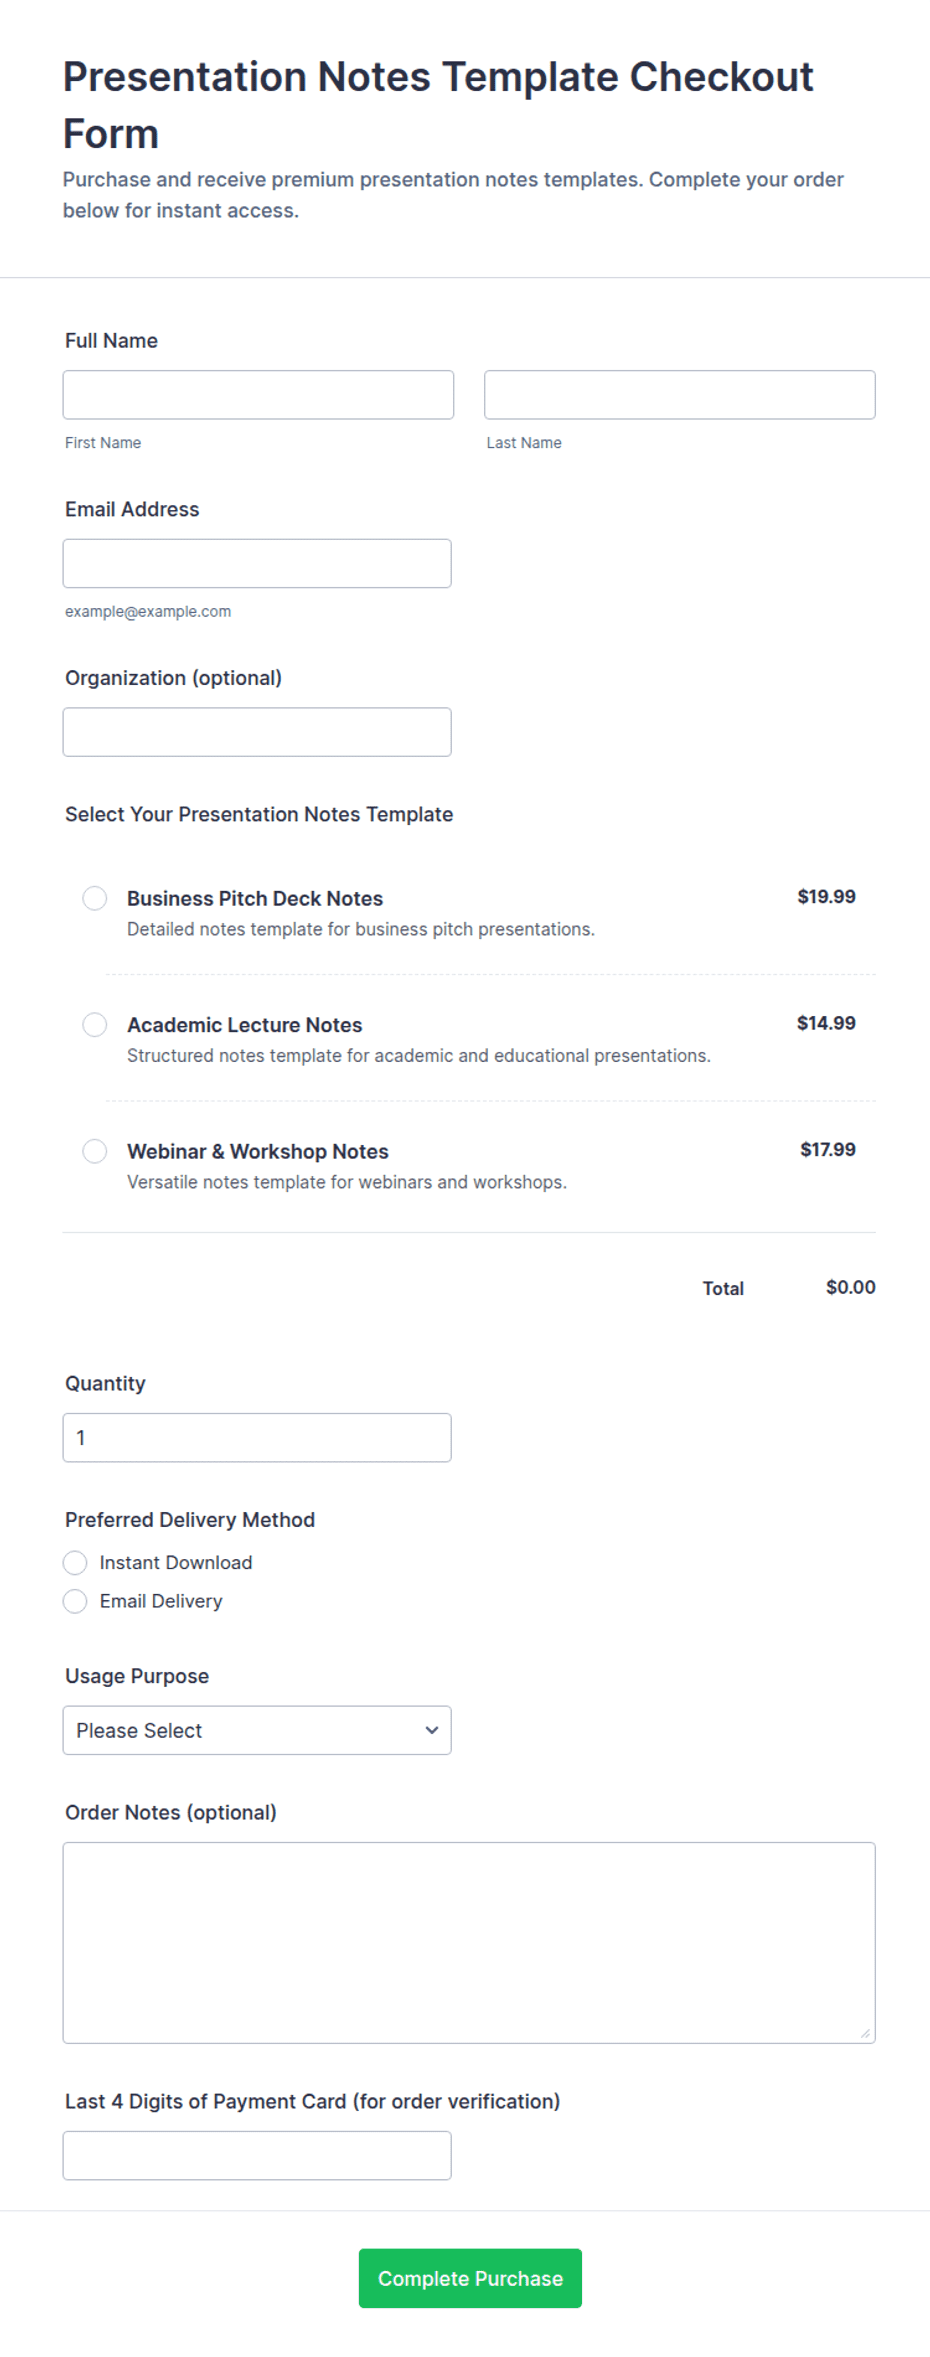Click the dropdown chevron in Usage Purpose
Screen dimensions: 930x2357
coord(432,1730)
